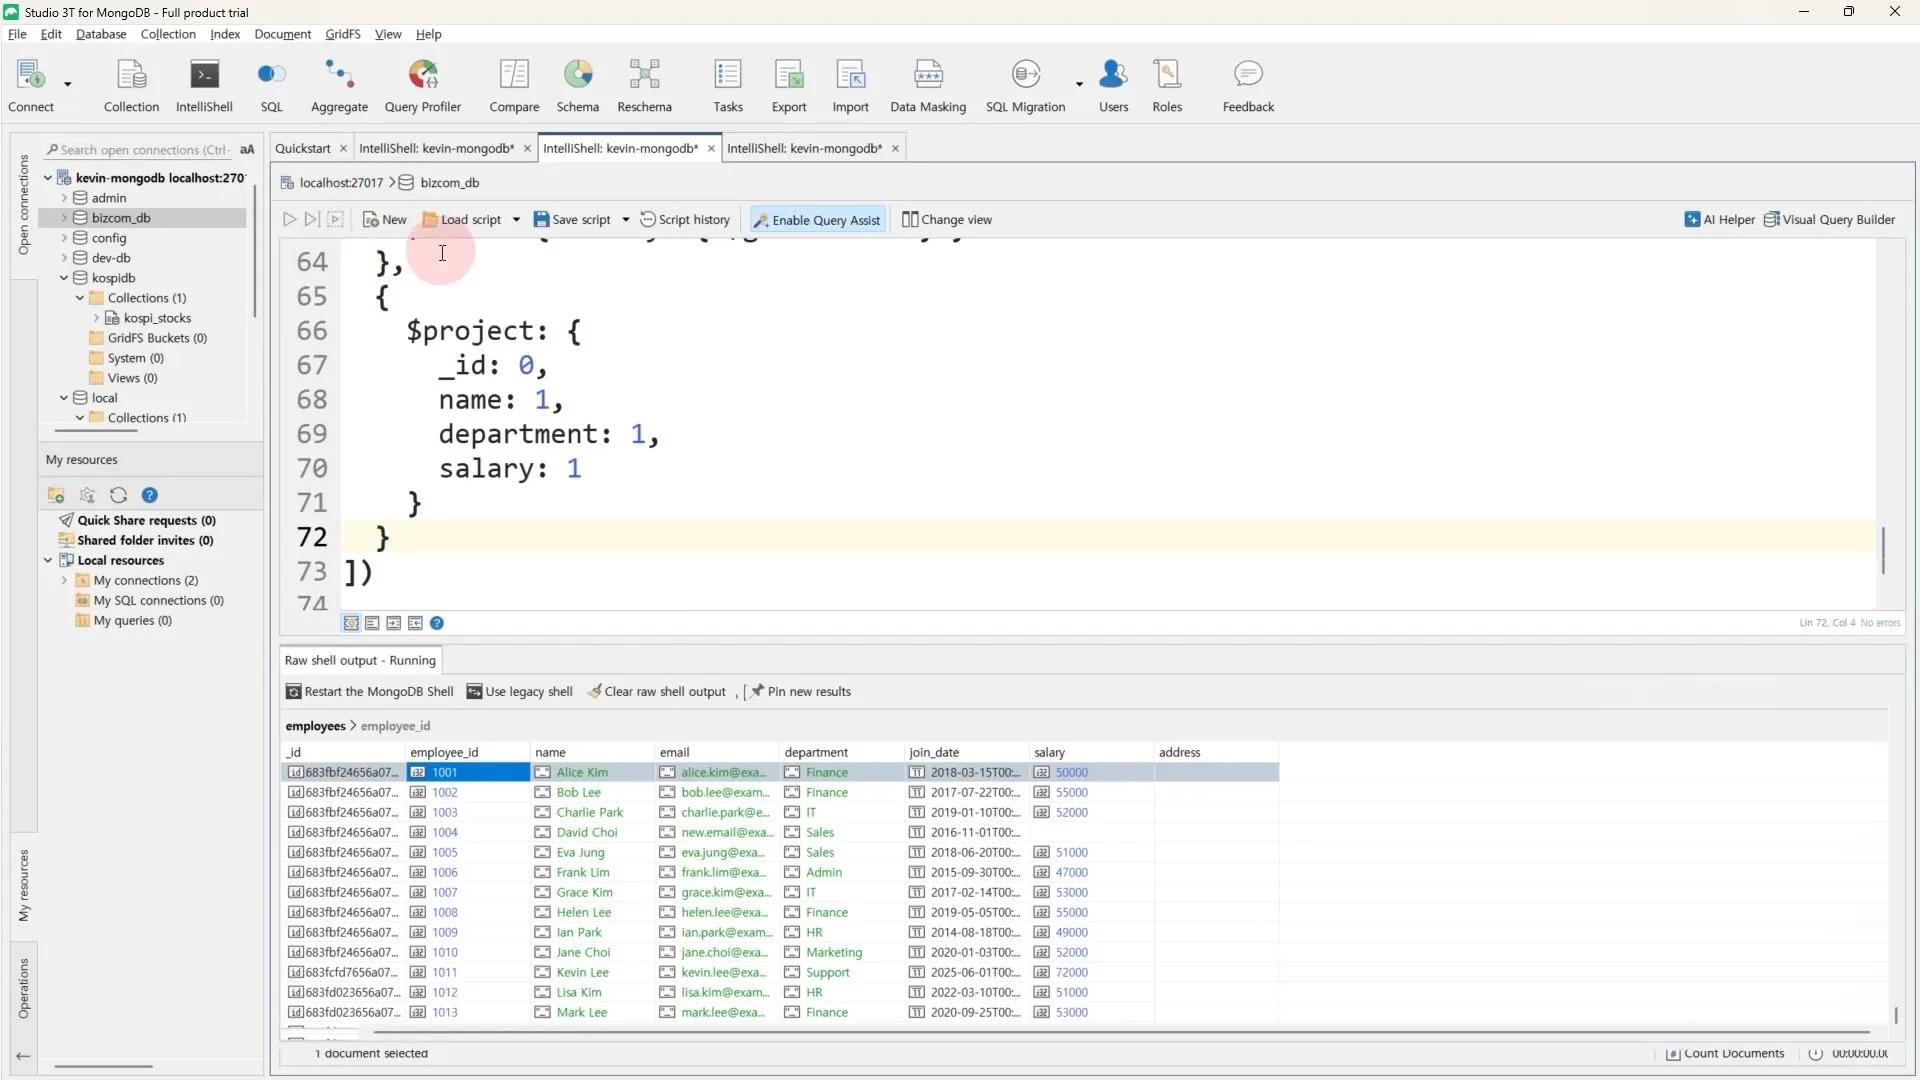Open the Import wizard
The image size is (1920, 1080).
pos(851,86)
